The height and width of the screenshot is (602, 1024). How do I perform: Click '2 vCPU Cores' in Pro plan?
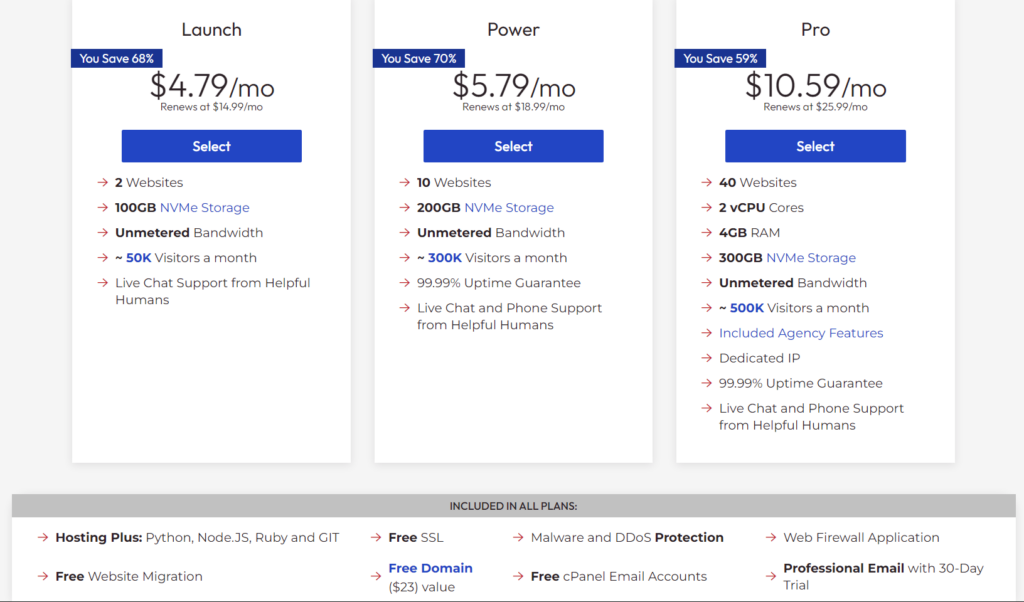tap(761, 208)
